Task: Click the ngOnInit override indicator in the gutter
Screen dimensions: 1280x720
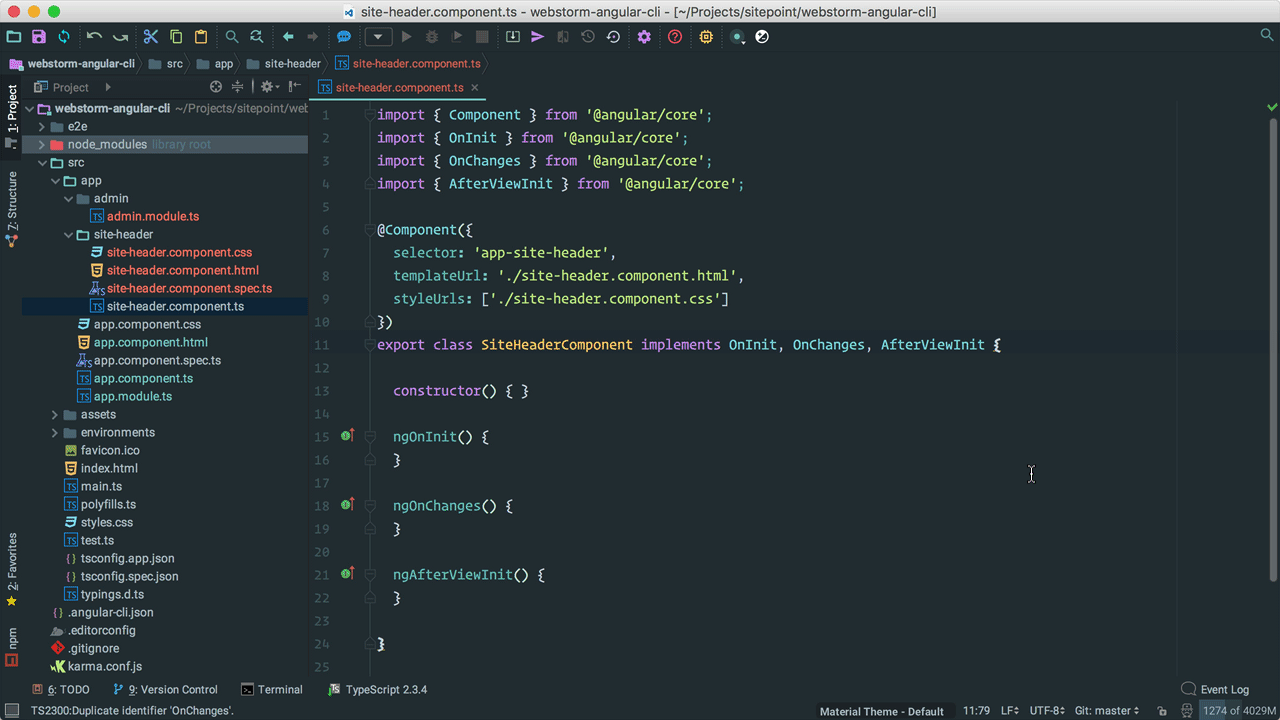Action: pyautogui.click(x=347, y=435)
